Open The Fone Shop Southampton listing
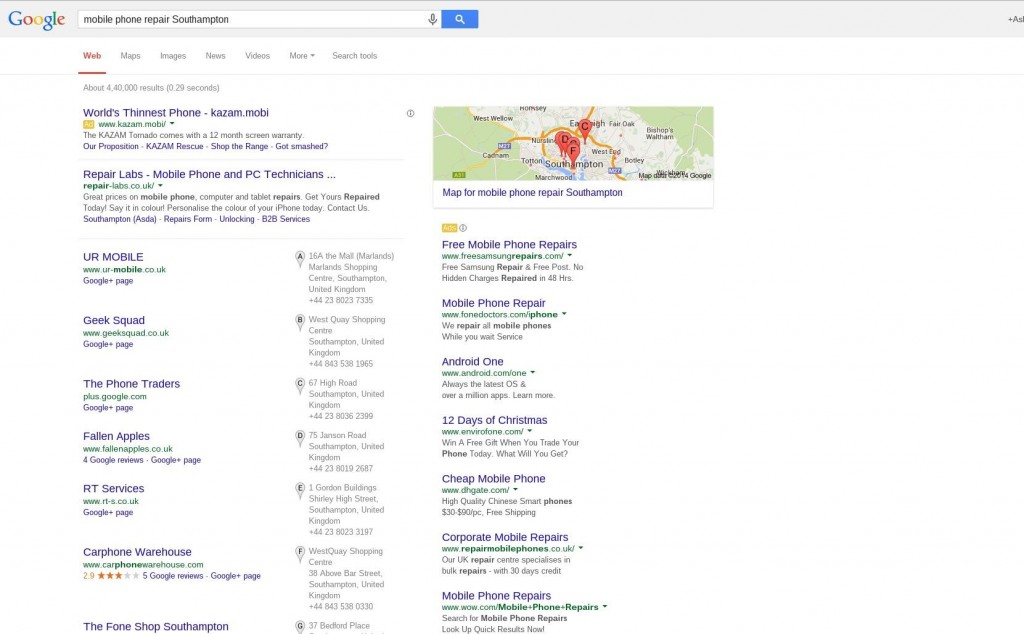Screen dimensions: 1024x634 pyautogui.click(x=155, y=626)
